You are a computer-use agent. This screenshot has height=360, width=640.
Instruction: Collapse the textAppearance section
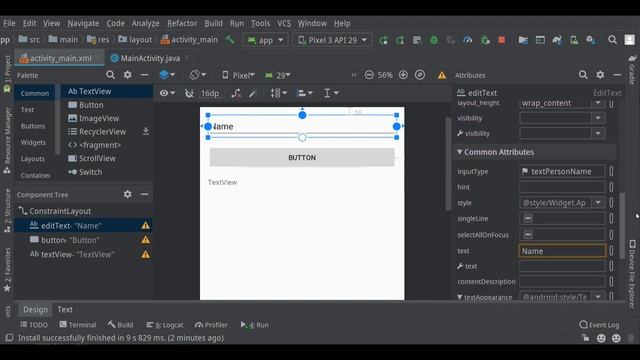(x=460, y=297)
